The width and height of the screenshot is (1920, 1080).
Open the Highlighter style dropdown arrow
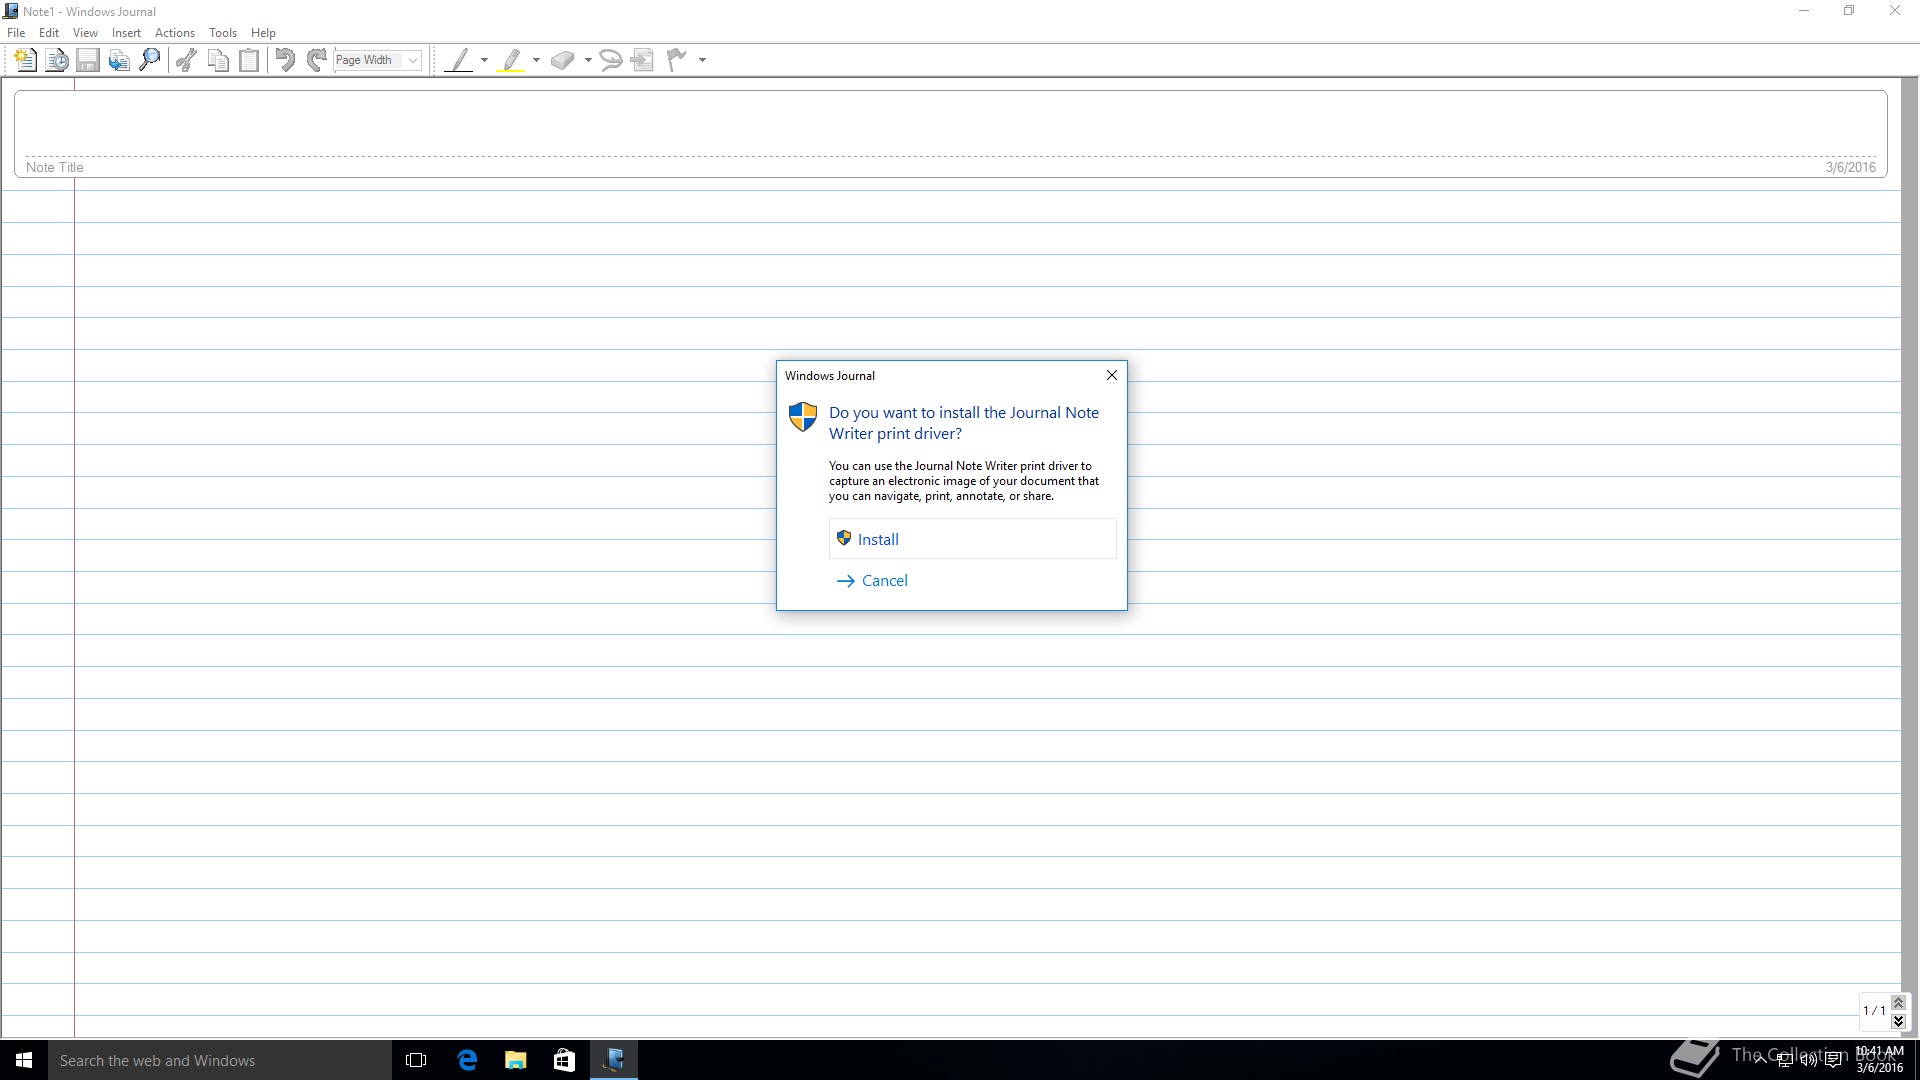pyautogui.click(x=536, y=60)
